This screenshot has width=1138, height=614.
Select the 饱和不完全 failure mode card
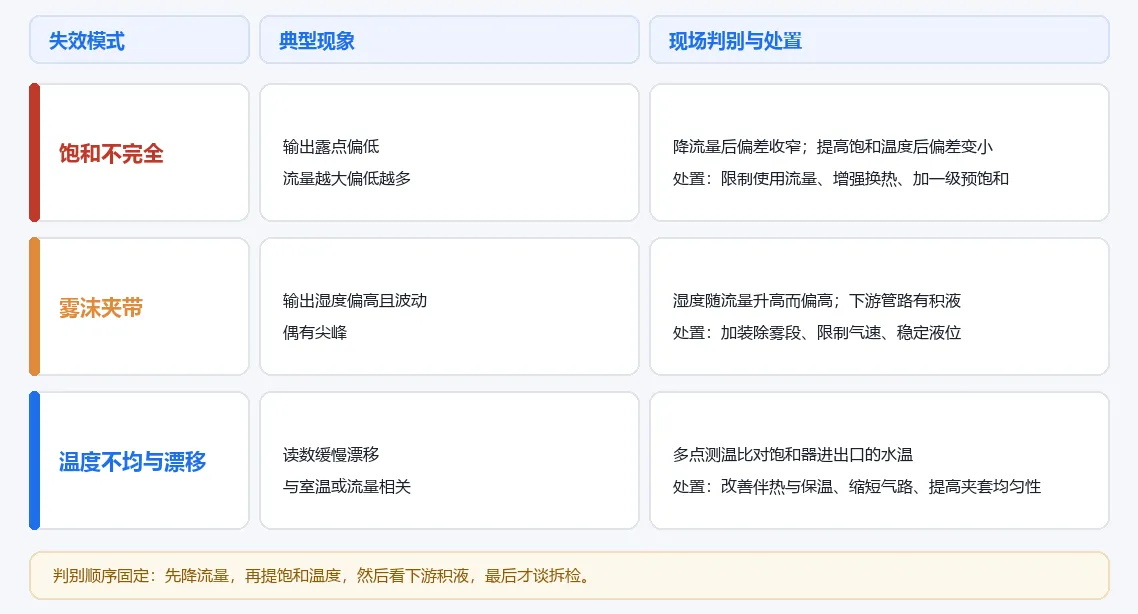(x=139, y=152)
